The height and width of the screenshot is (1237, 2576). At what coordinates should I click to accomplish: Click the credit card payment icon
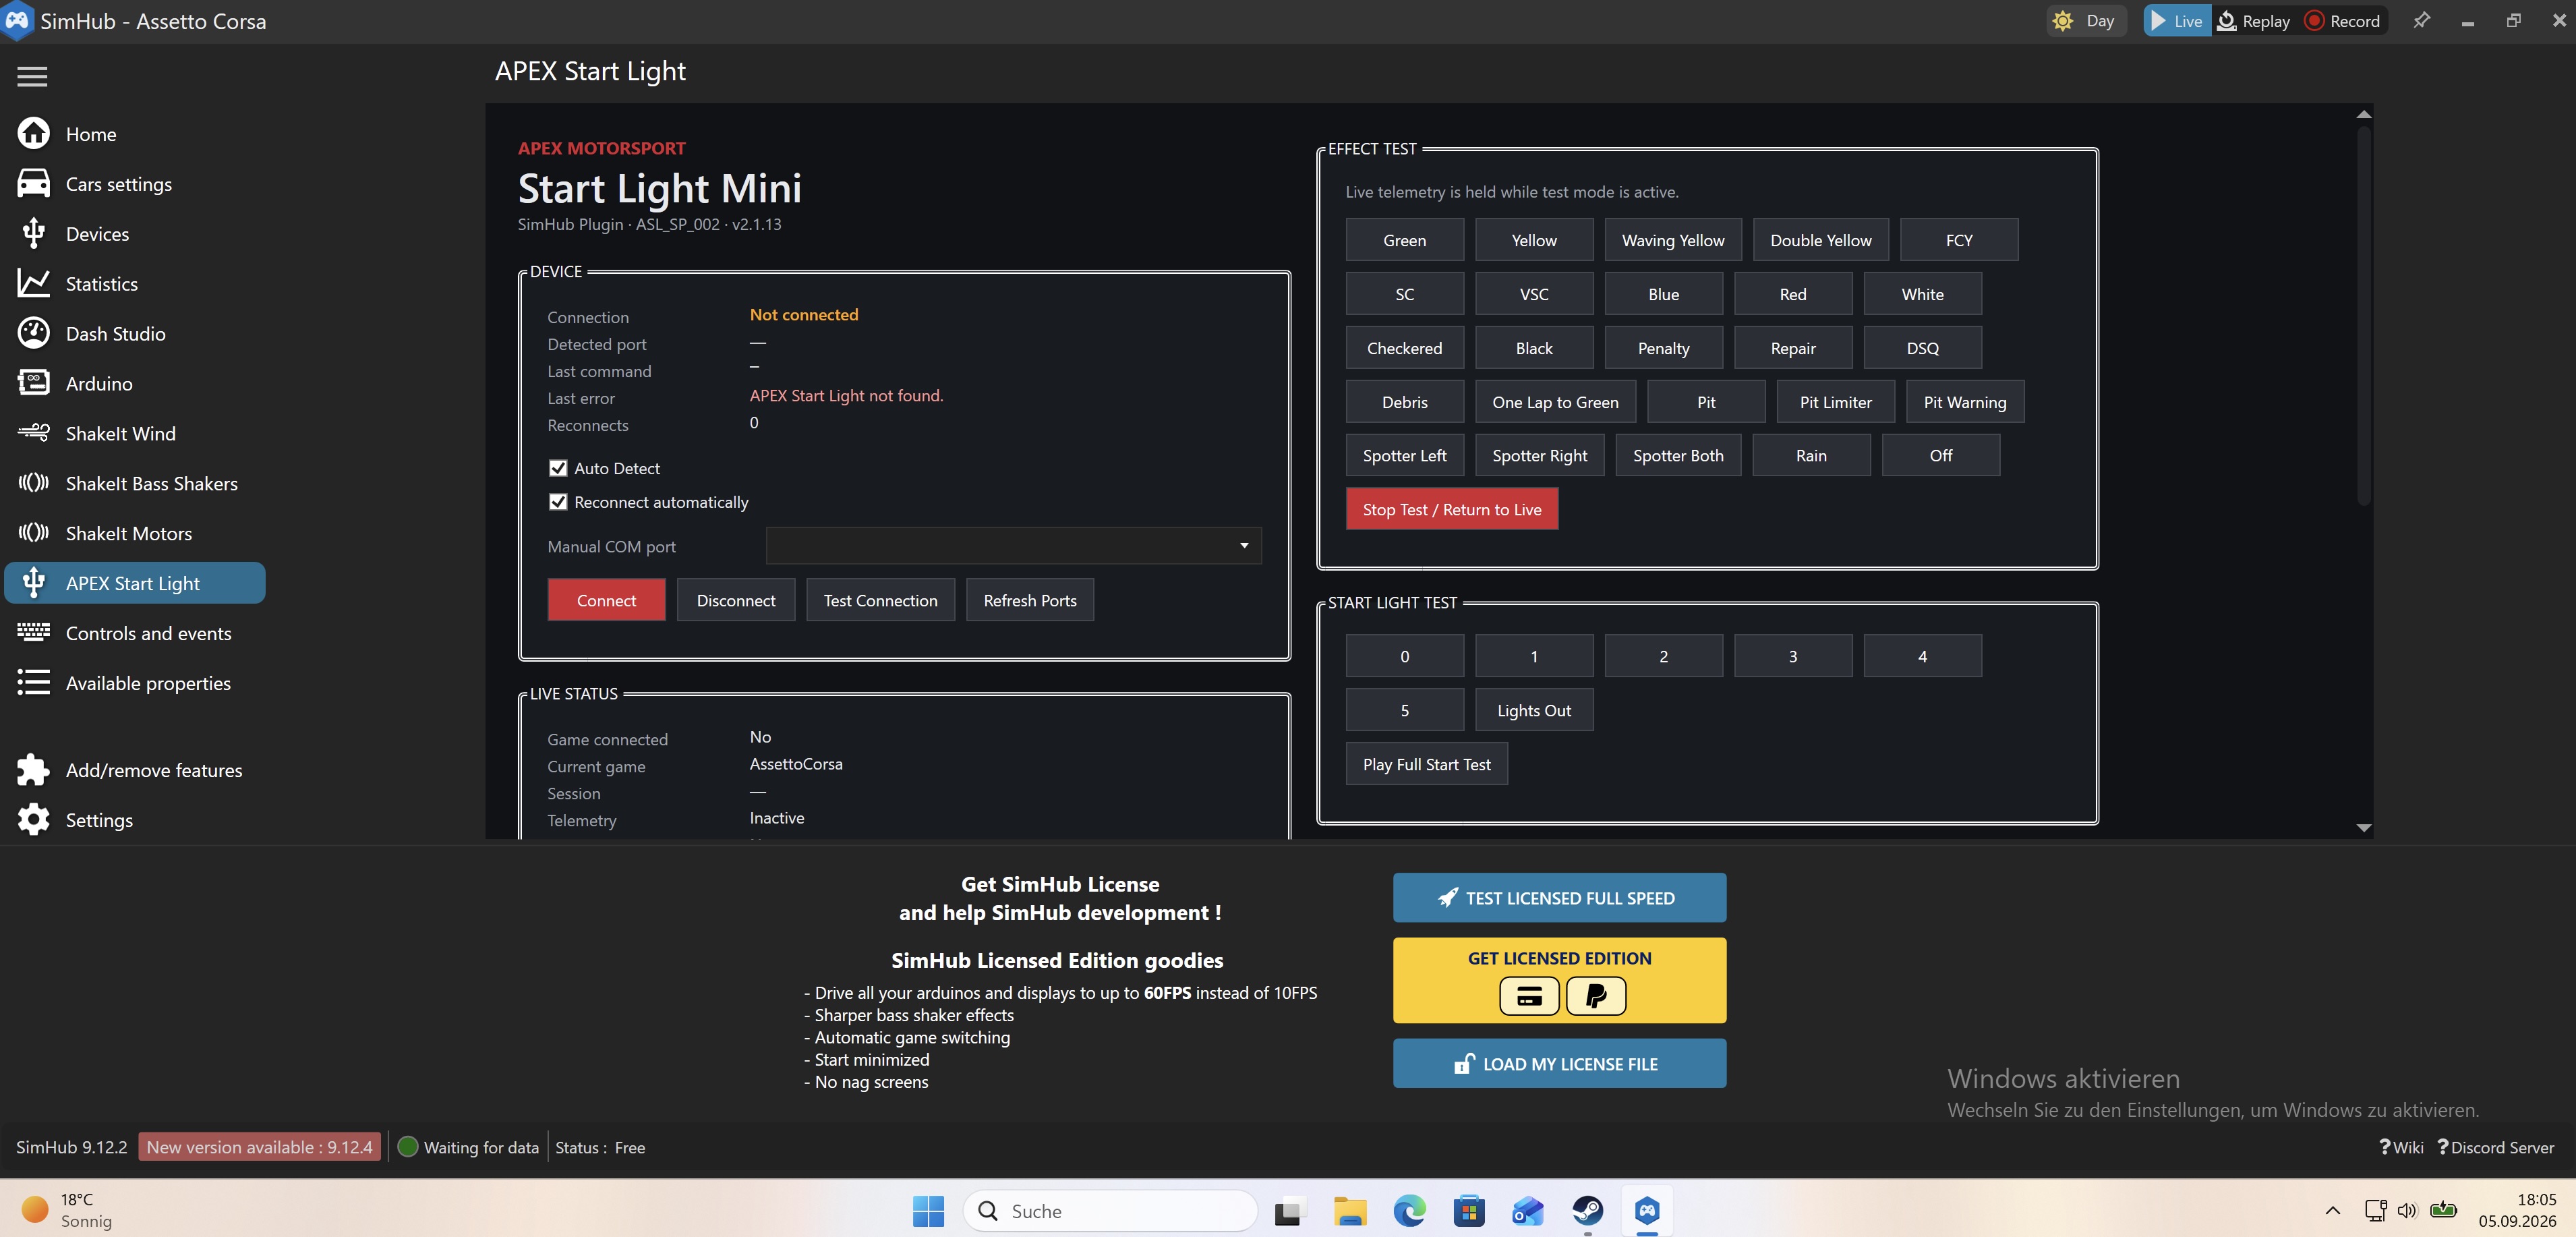pyautogui.click(x=1528, y=996)
